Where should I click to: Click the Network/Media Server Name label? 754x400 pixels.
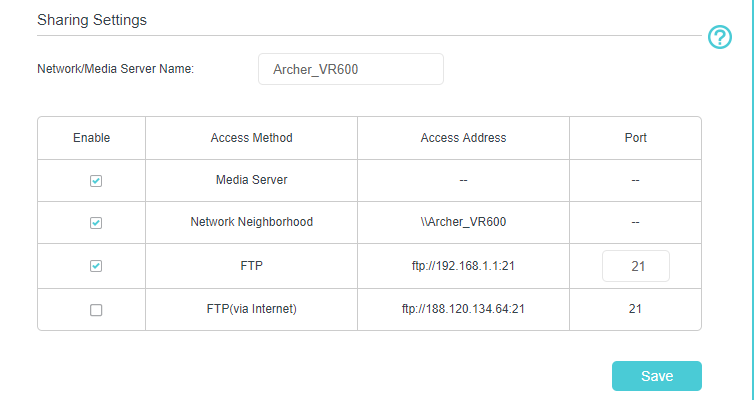click(x=115, y=69)
